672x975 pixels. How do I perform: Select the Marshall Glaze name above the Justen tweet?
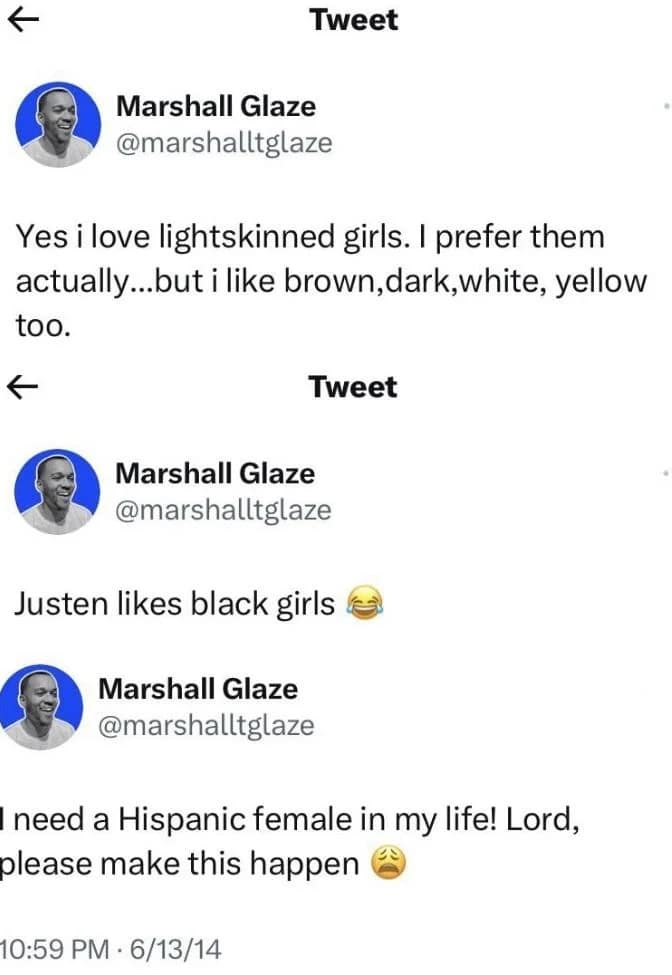pyautogui.click(x=215, y=473)
